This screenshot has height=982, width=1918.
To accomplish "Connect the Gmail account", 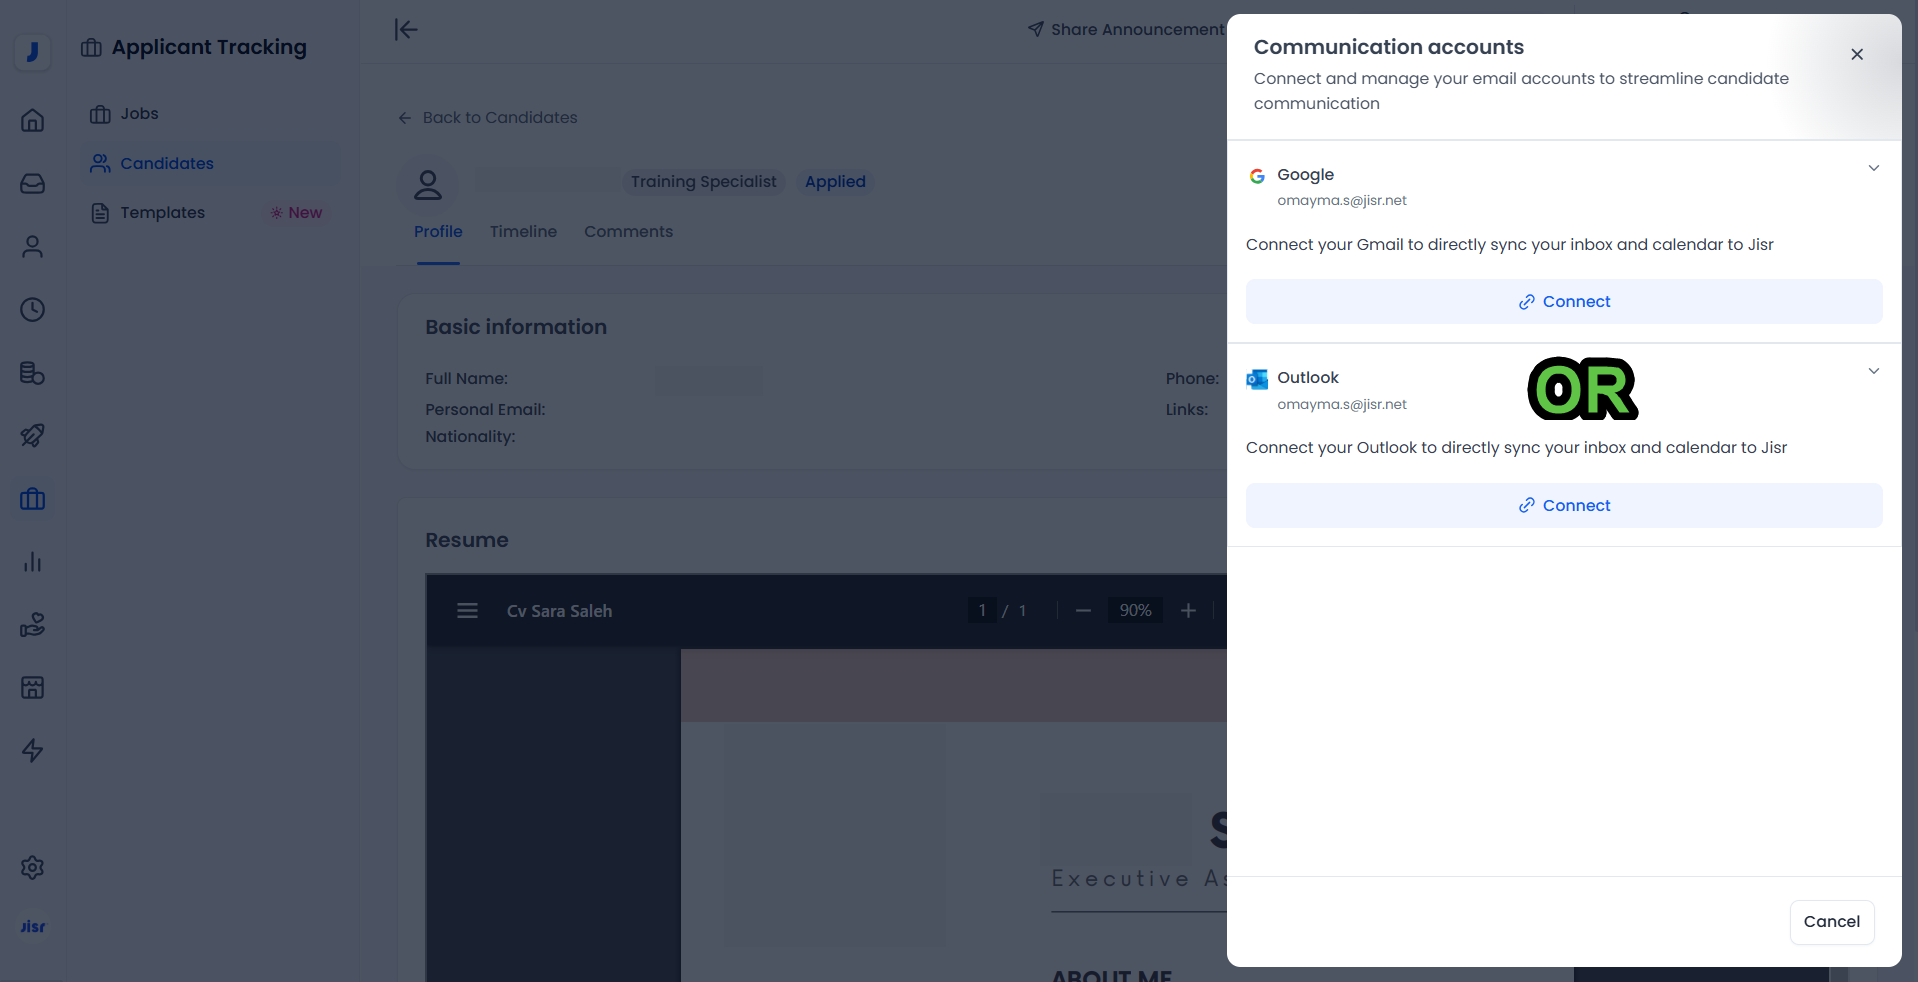I will (x=1563, y=301).
